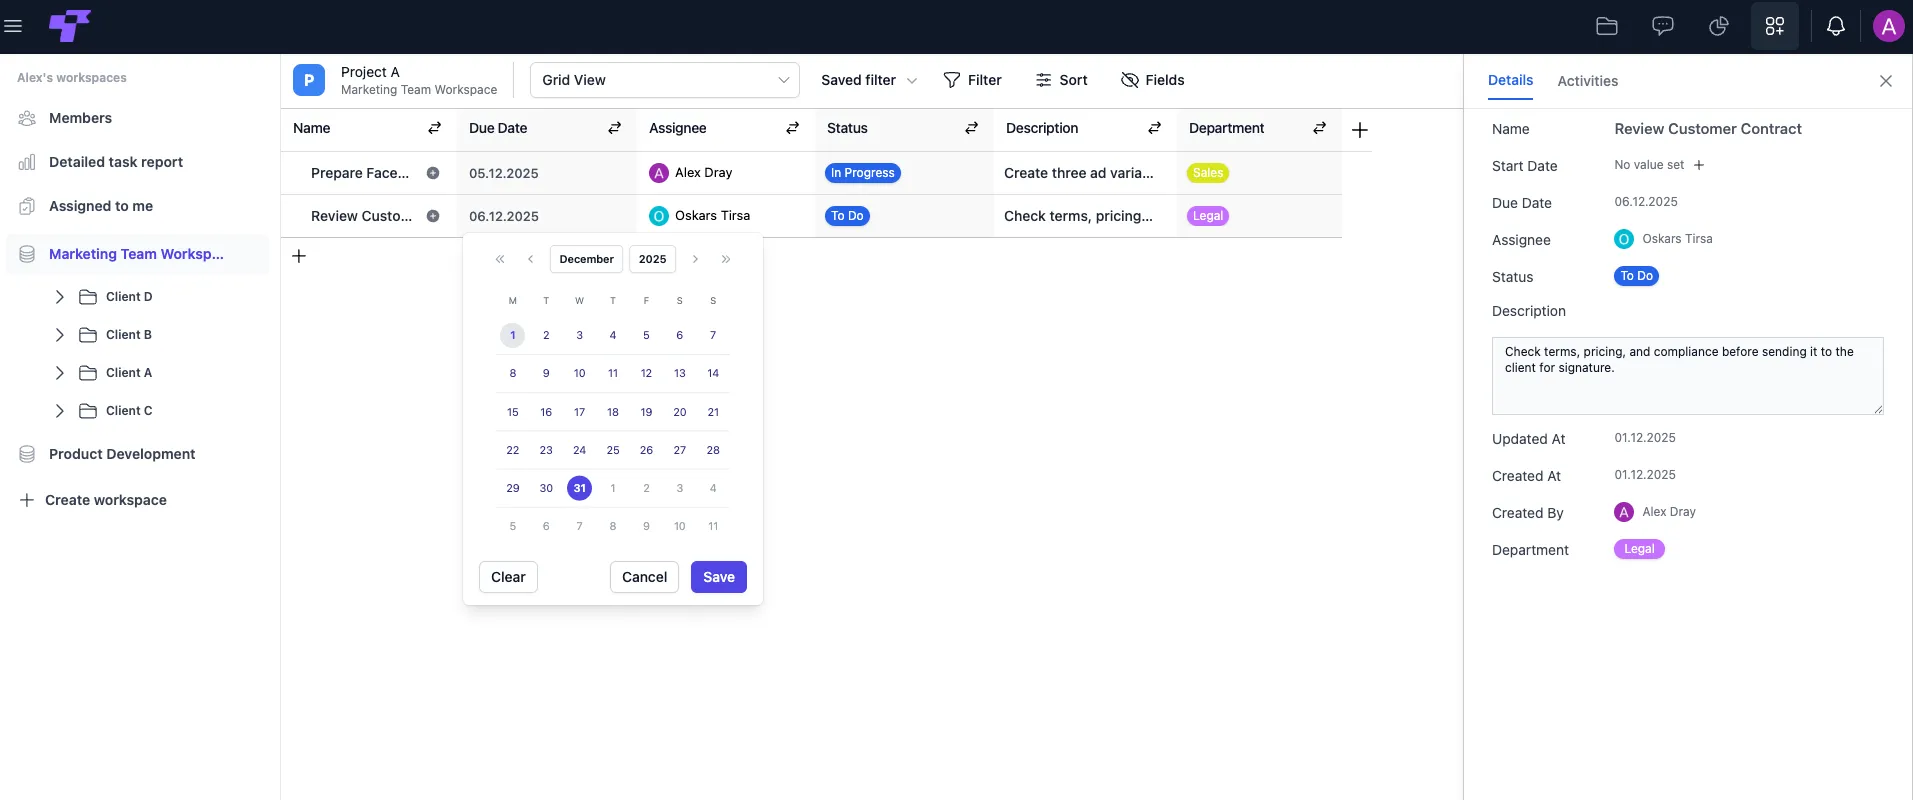Clear the due date
1913x800 pixels.
[x=508, y=577]
